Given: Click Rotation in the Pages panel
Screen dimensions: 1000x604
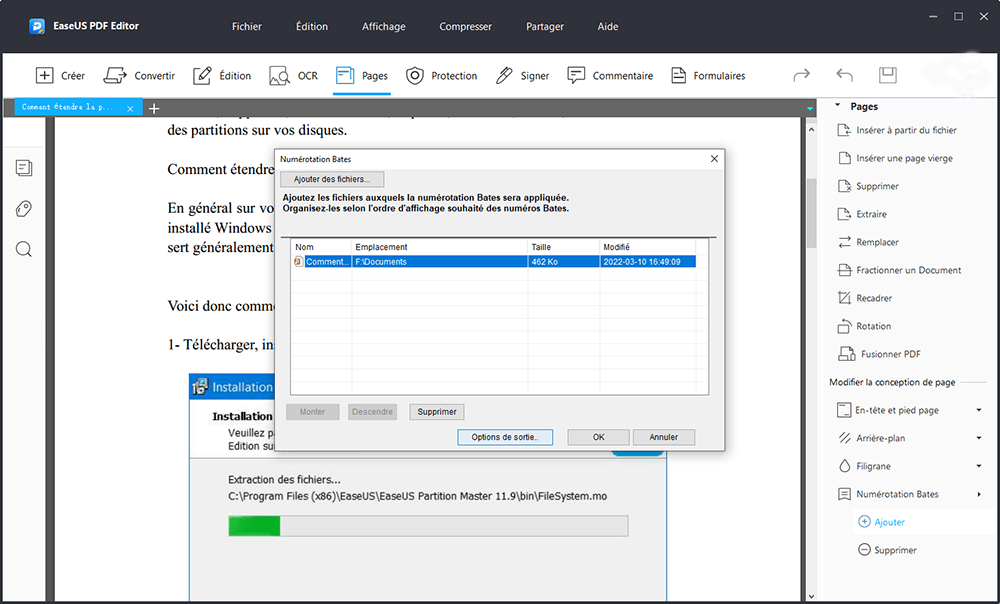Looking at the screenshot, I should (864, 327).
